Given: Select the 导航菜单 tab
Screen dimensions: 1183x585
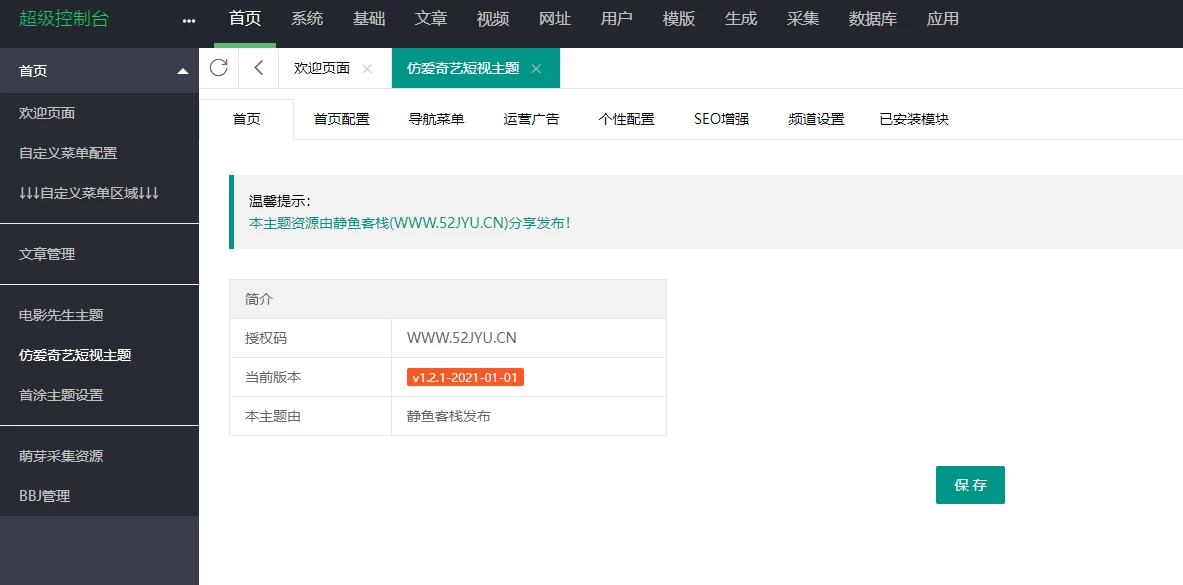Looking at the screenshot, I should tap(436, 119).
